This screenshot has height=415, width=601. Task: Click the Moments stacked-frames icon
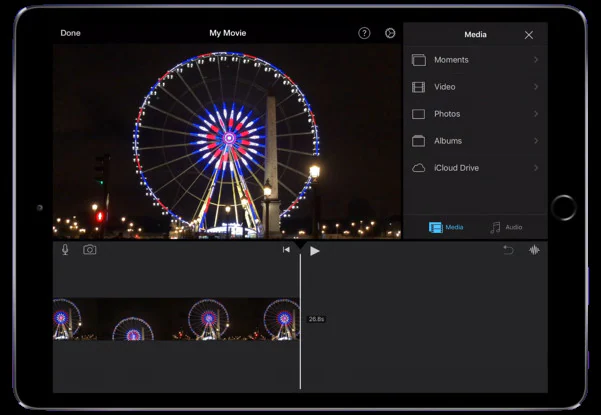point(419,60)
